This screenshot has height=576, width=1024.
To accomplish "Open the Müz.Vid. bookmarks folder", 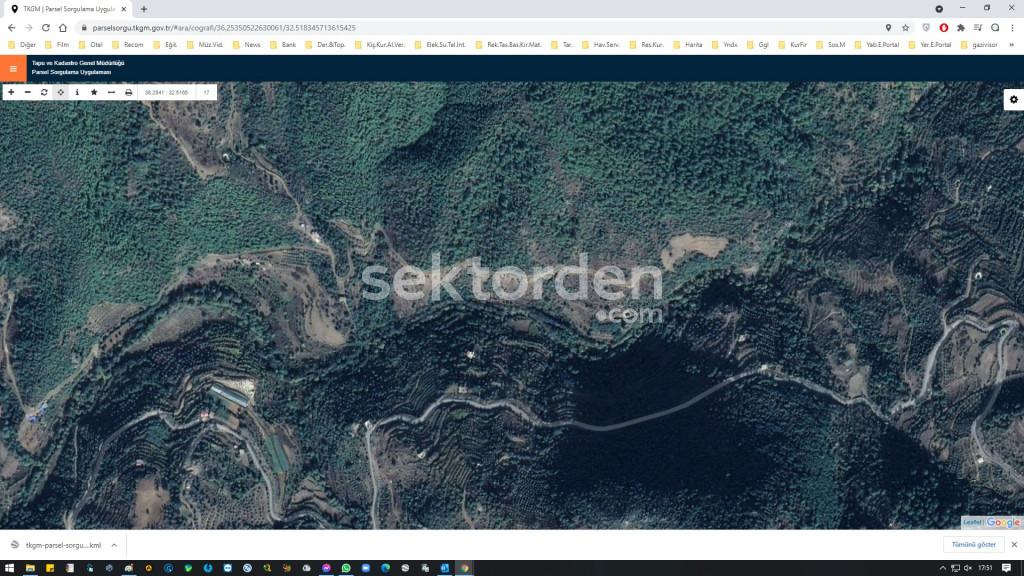I will click(x=205, y=44).
